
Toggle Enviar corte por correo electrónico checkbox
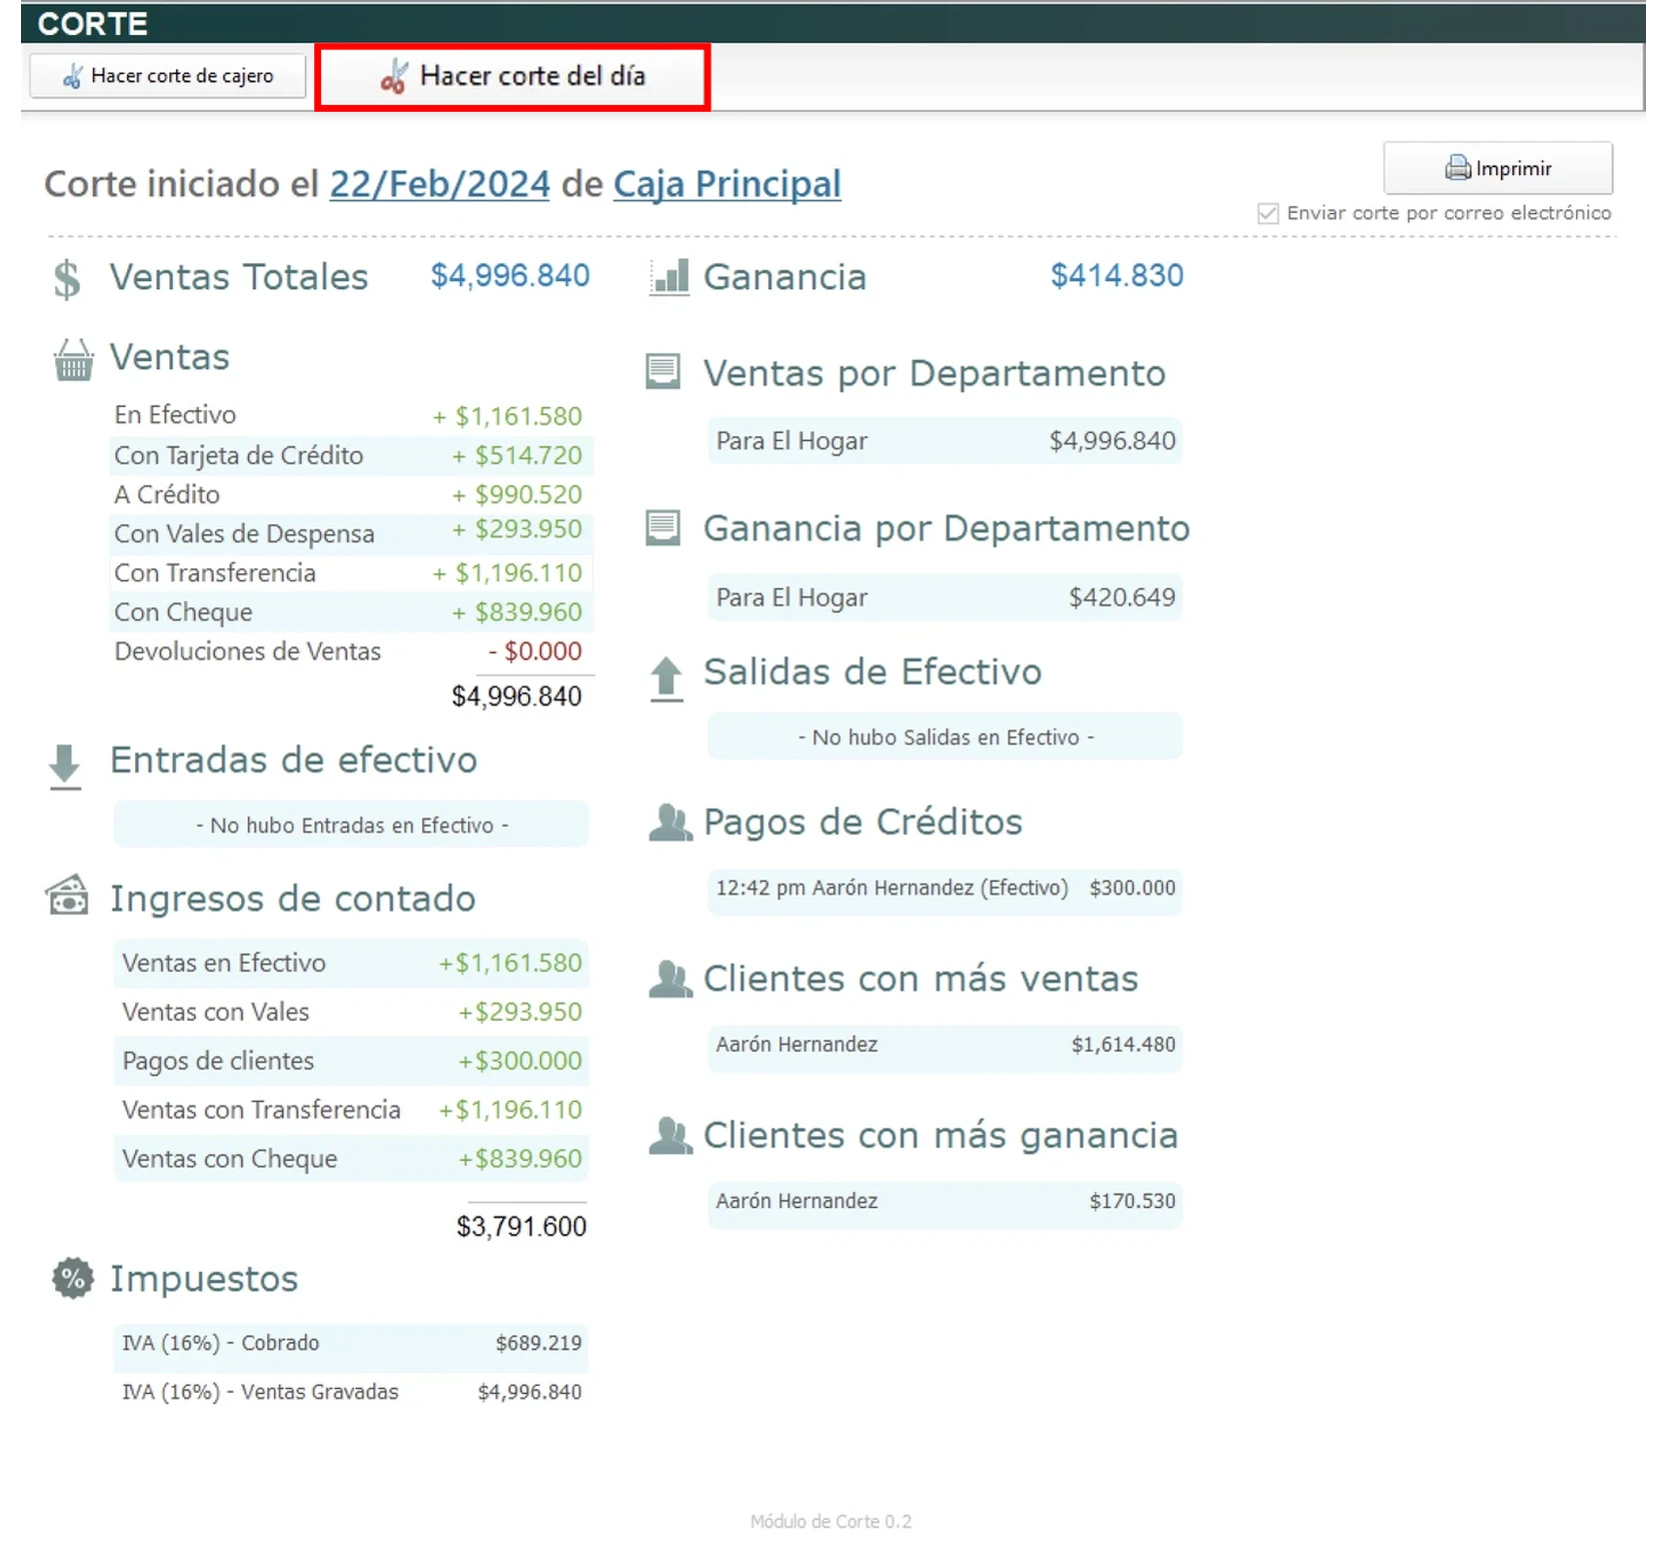point(1268,213)
